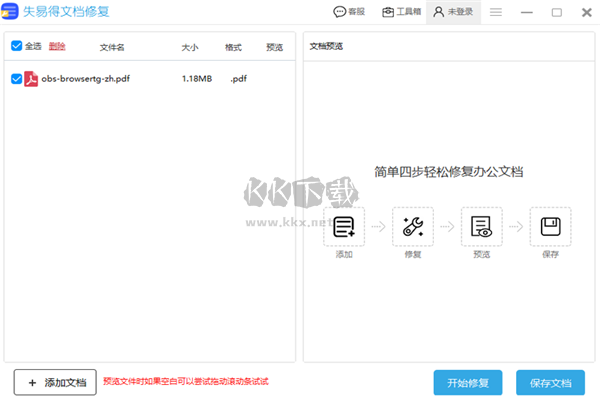Open the hamburger menu in title bar
Screen dimensions: 600x399
tap(496, 12)
